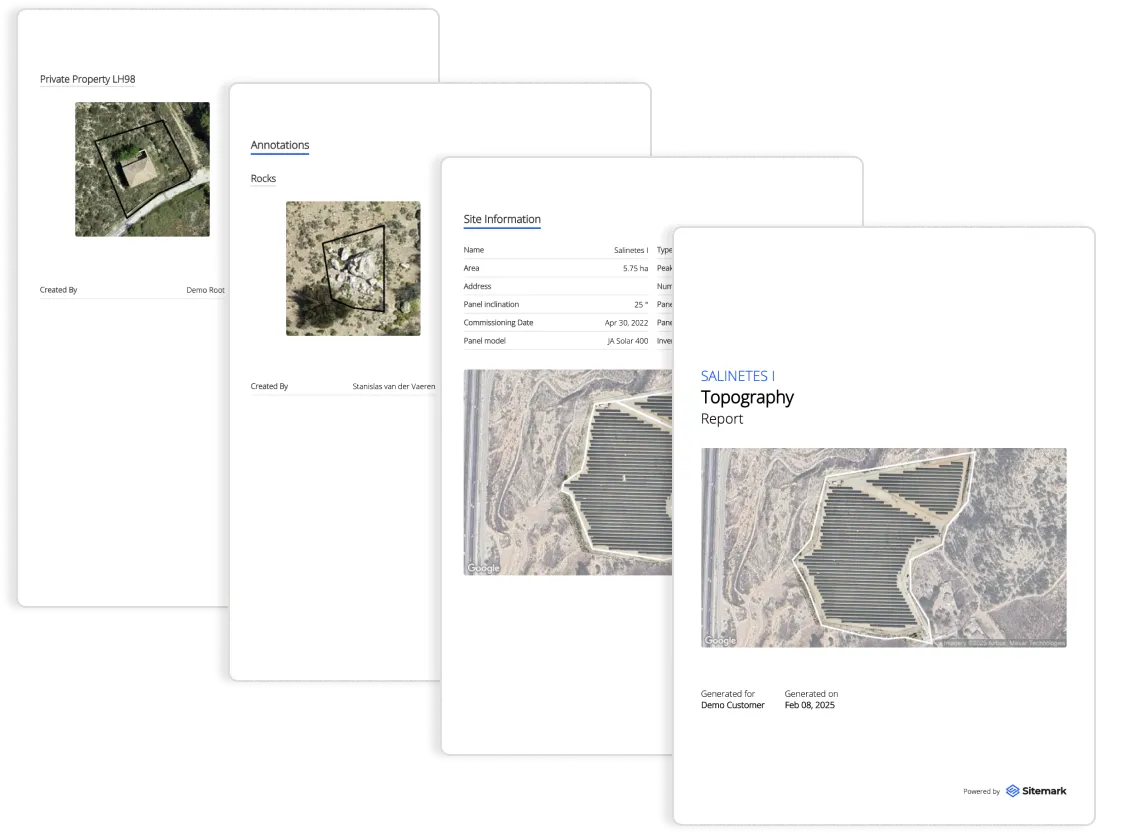Select the Area row label
Screen dimensions: 1128x834
point(471,268)
